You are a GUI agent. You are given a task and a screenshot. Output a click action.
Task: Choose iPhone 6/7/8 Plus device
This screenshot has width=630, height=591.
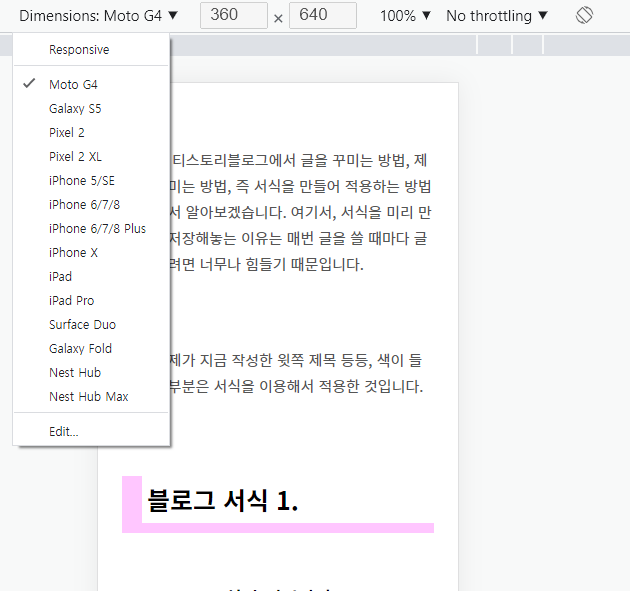coord(91,229)
